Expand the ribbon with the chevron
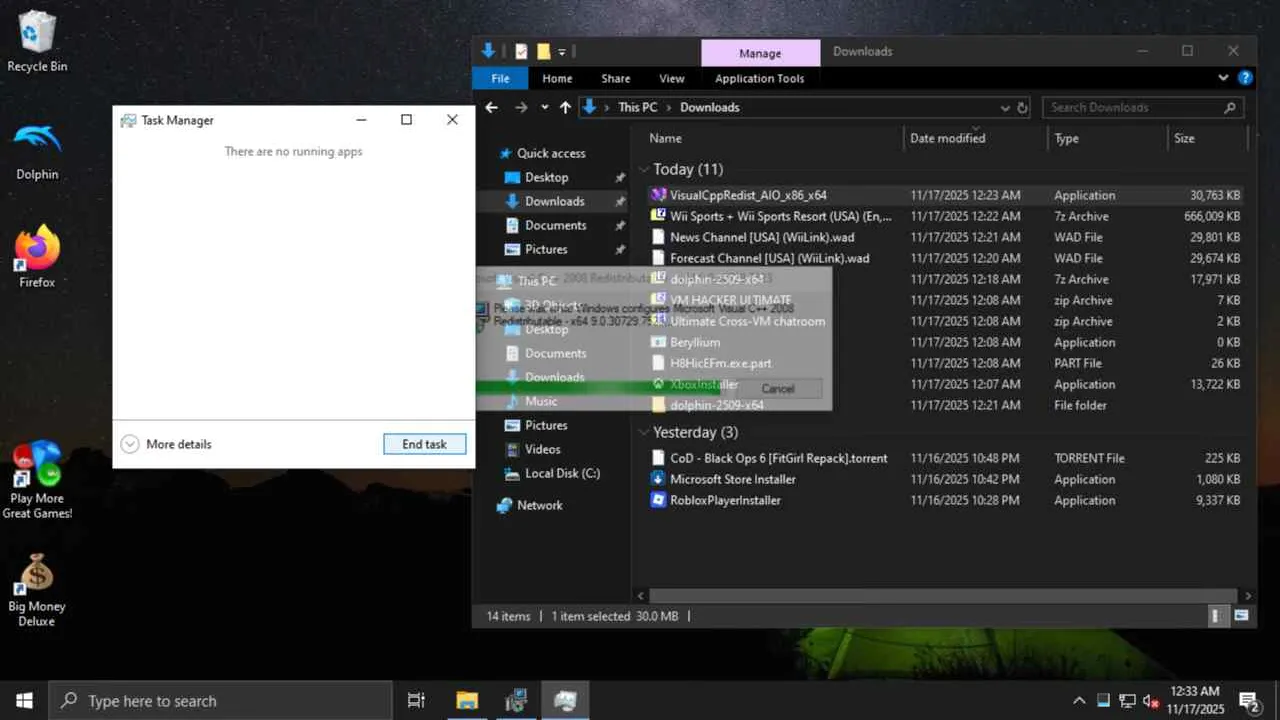The width and height of the screenshot is (1280, 720). coord(1223,78)
